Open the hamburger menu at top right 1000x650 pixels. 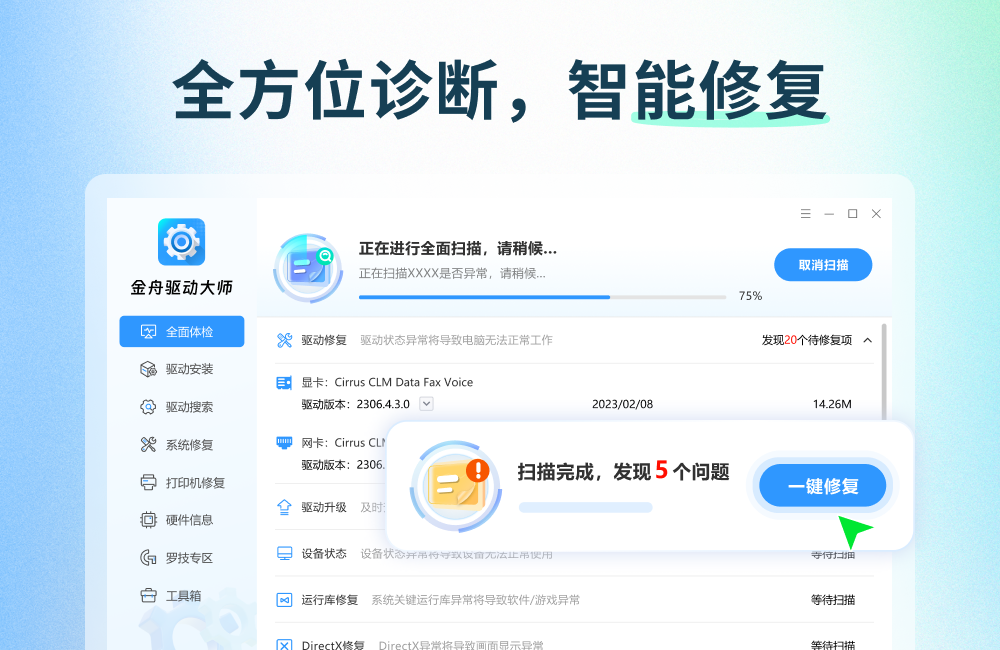pos(805,213)
